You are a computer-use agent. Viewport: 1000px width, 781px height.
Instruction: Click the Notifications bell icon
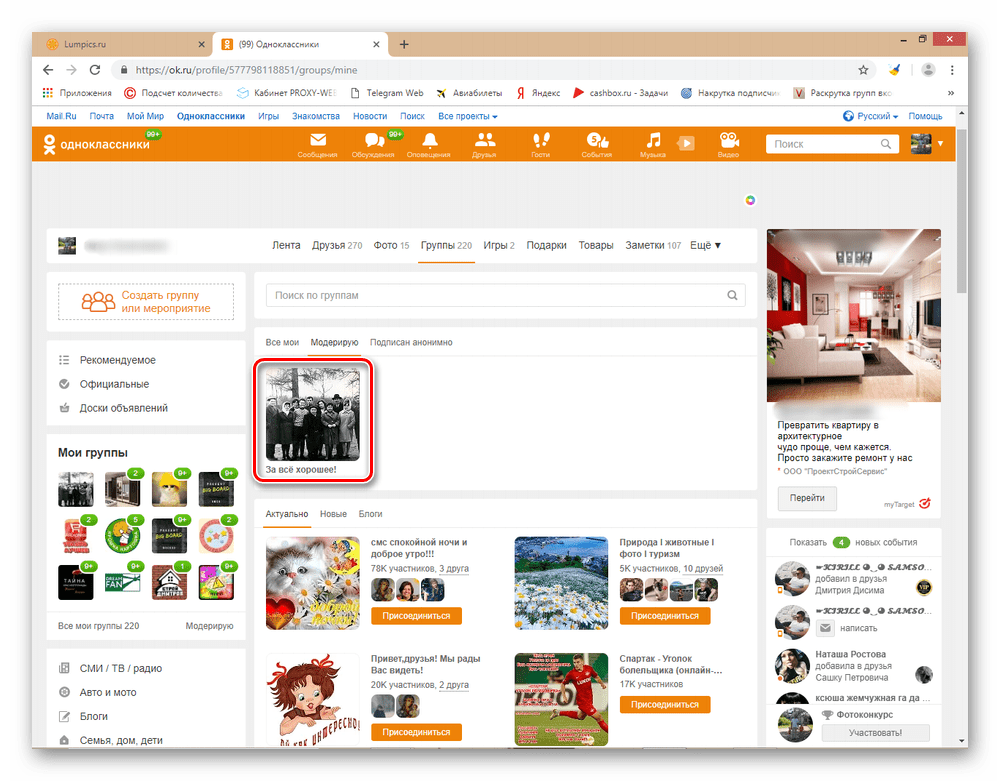(429, 142)
